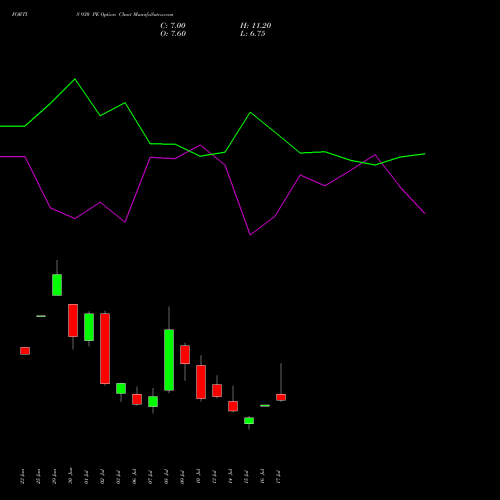
Task: Click the green candle above 29 Jun
Action: coord(57,285)
